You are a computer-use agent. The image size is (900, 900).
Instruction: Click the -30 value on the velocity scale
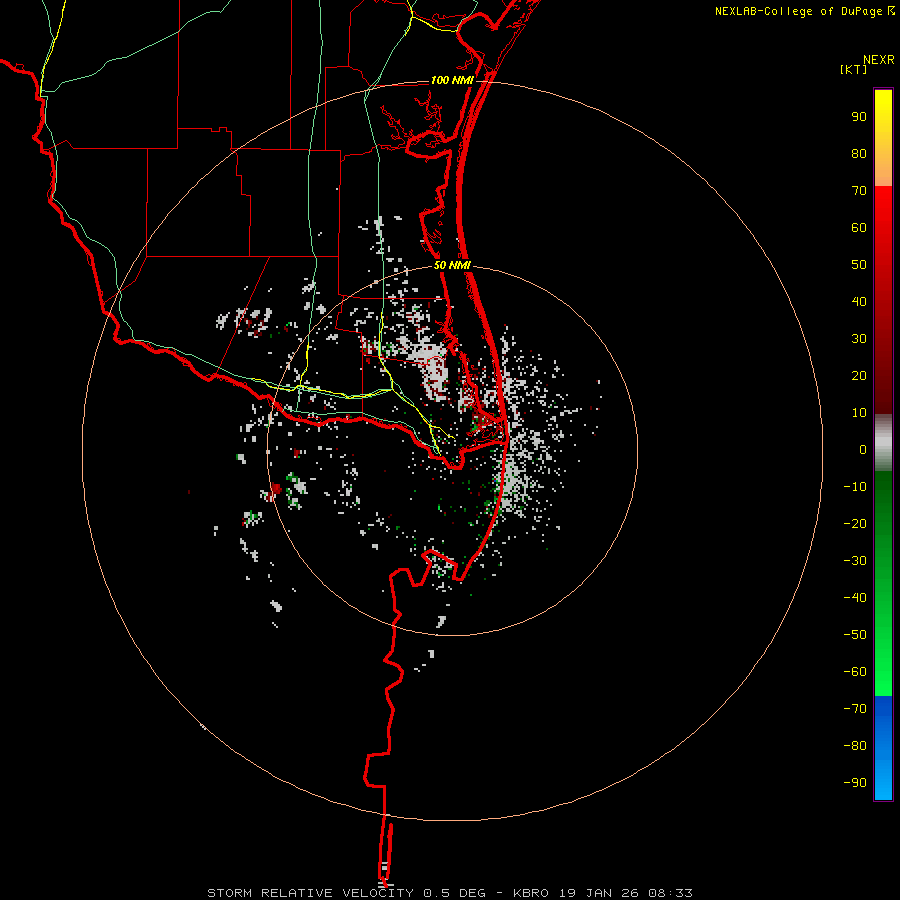pyautogui.click(x=855, y=561)
